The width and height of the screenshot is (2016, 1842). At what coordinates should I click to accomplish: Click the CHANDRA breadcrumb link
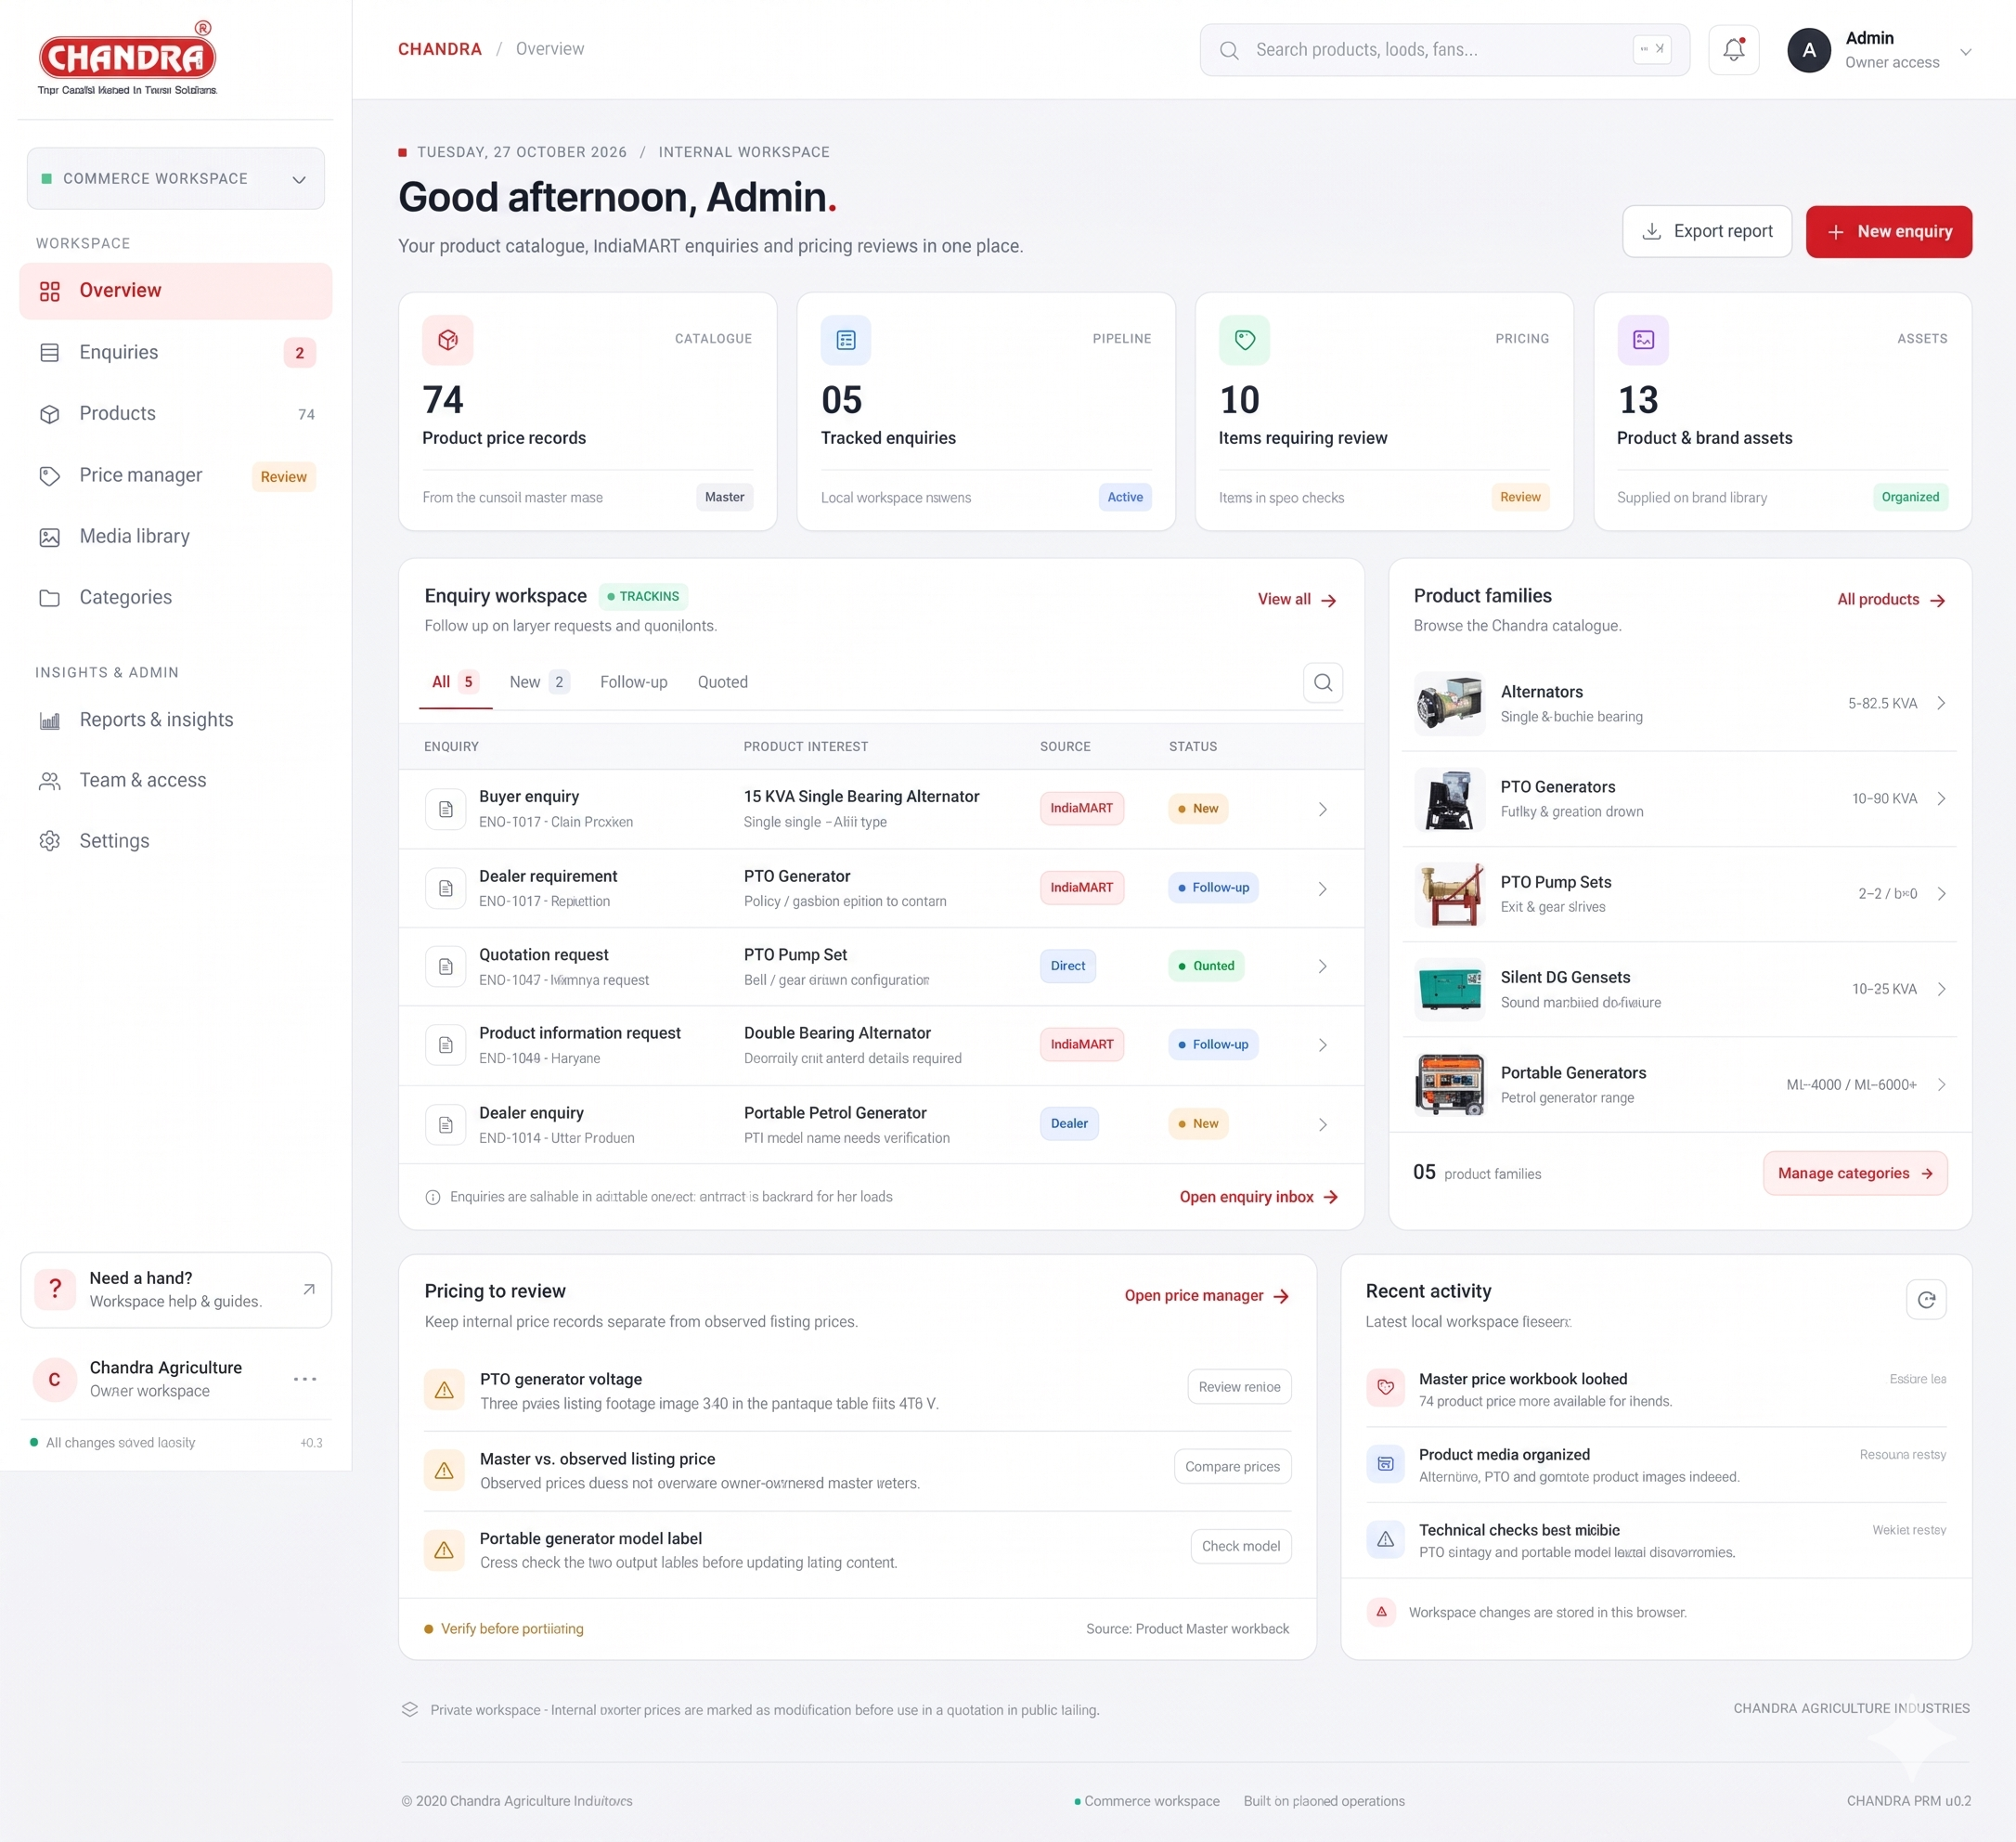pos(440,49)
